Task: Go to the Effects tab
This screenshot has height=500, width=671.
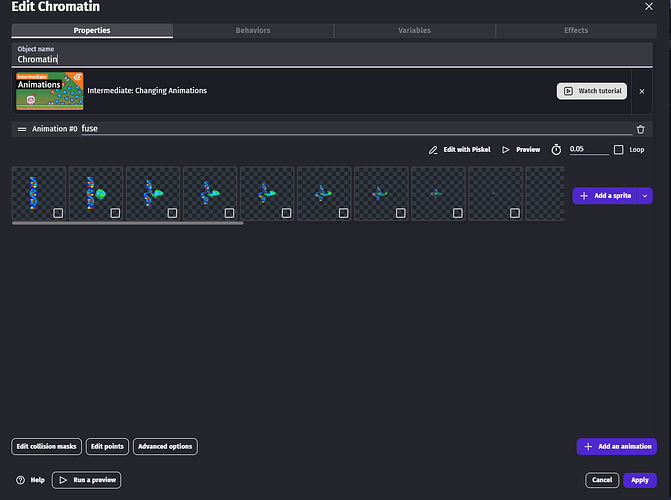Action: click(576, 31)
